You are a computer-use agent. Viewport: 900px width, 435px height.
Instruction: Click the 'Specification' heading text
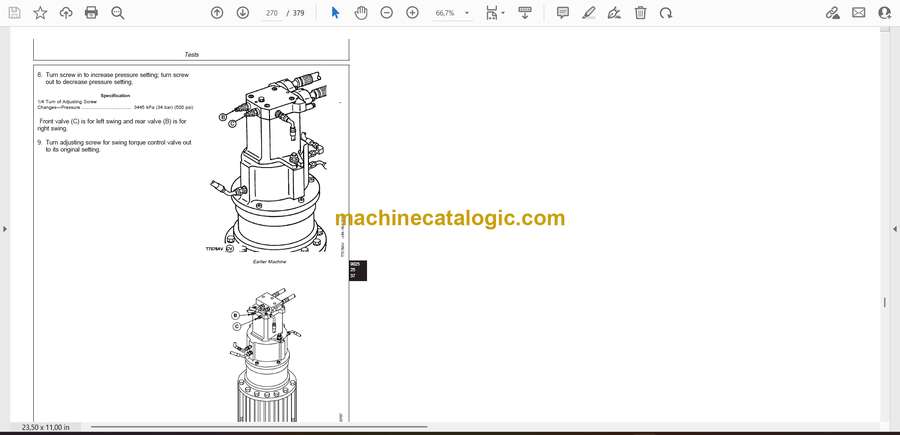click(x=115, y=95)
